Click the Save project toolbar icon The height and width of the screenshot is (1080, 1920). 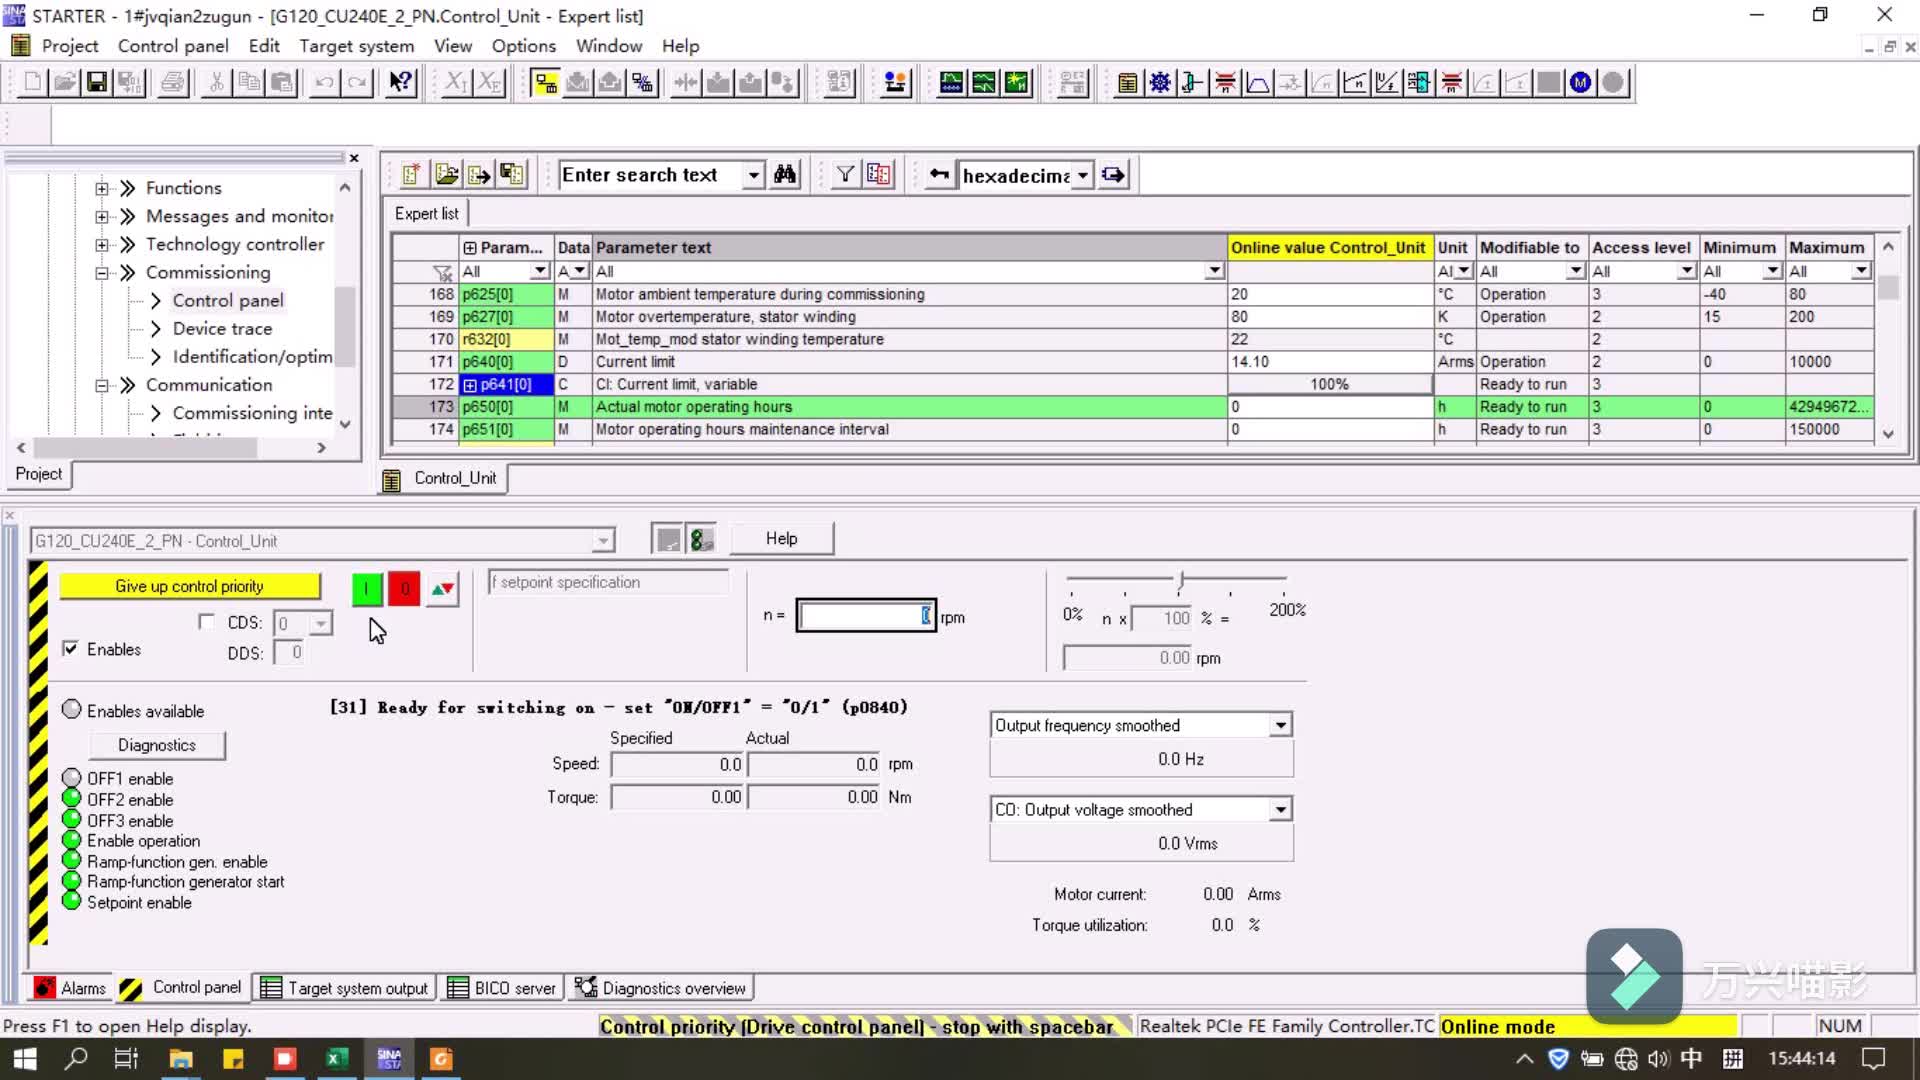coord(97,83)
